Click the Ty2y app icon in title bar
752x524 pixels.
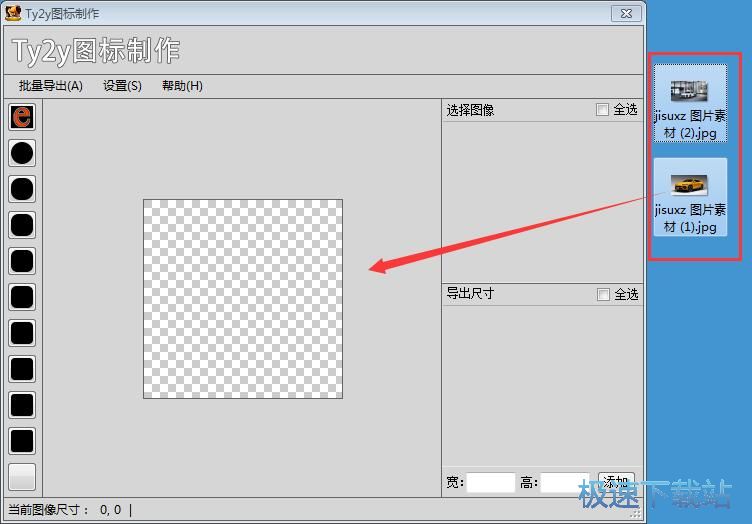(13, 13)
